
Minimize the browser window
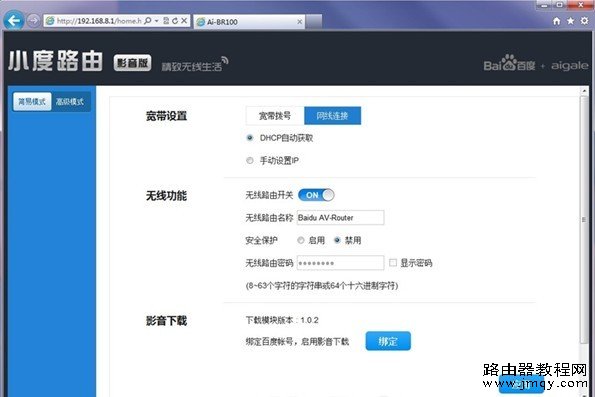click(x=545, y=5)
